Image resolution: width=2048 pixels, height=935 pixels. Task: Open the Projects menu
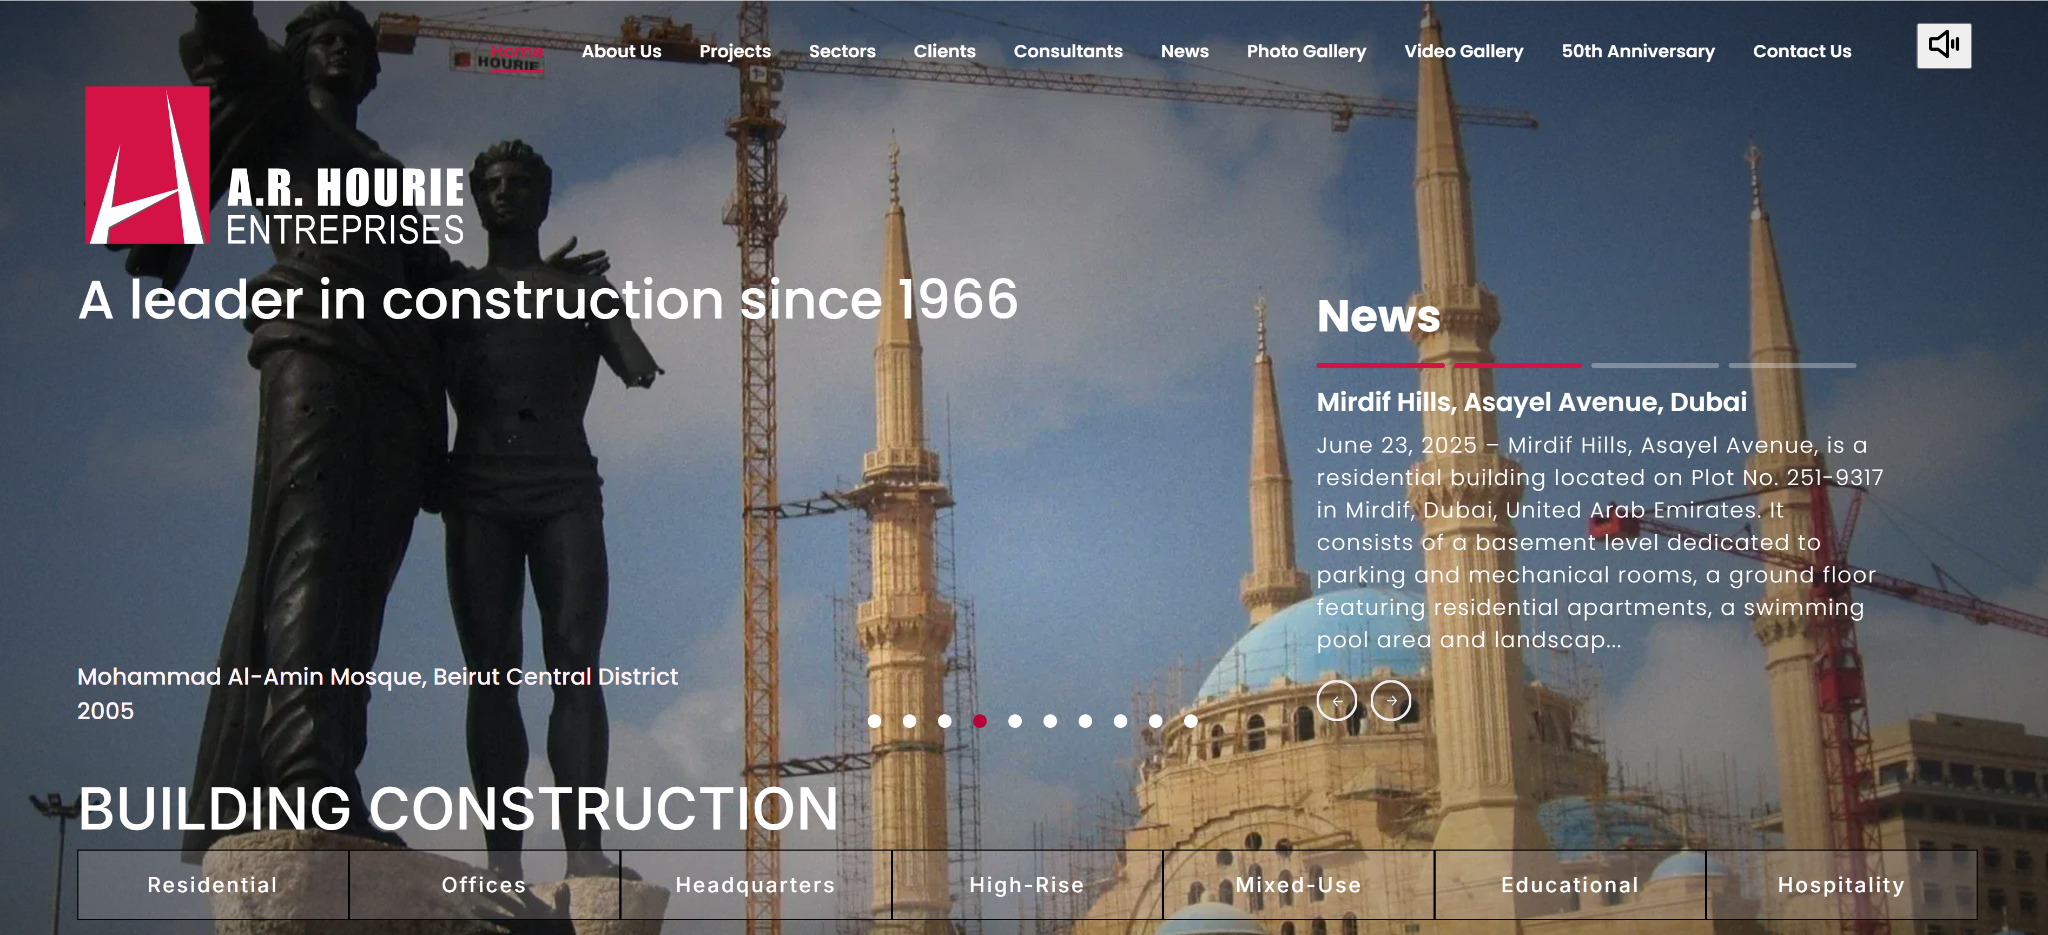pyautogui.click(x=735, y=51)
